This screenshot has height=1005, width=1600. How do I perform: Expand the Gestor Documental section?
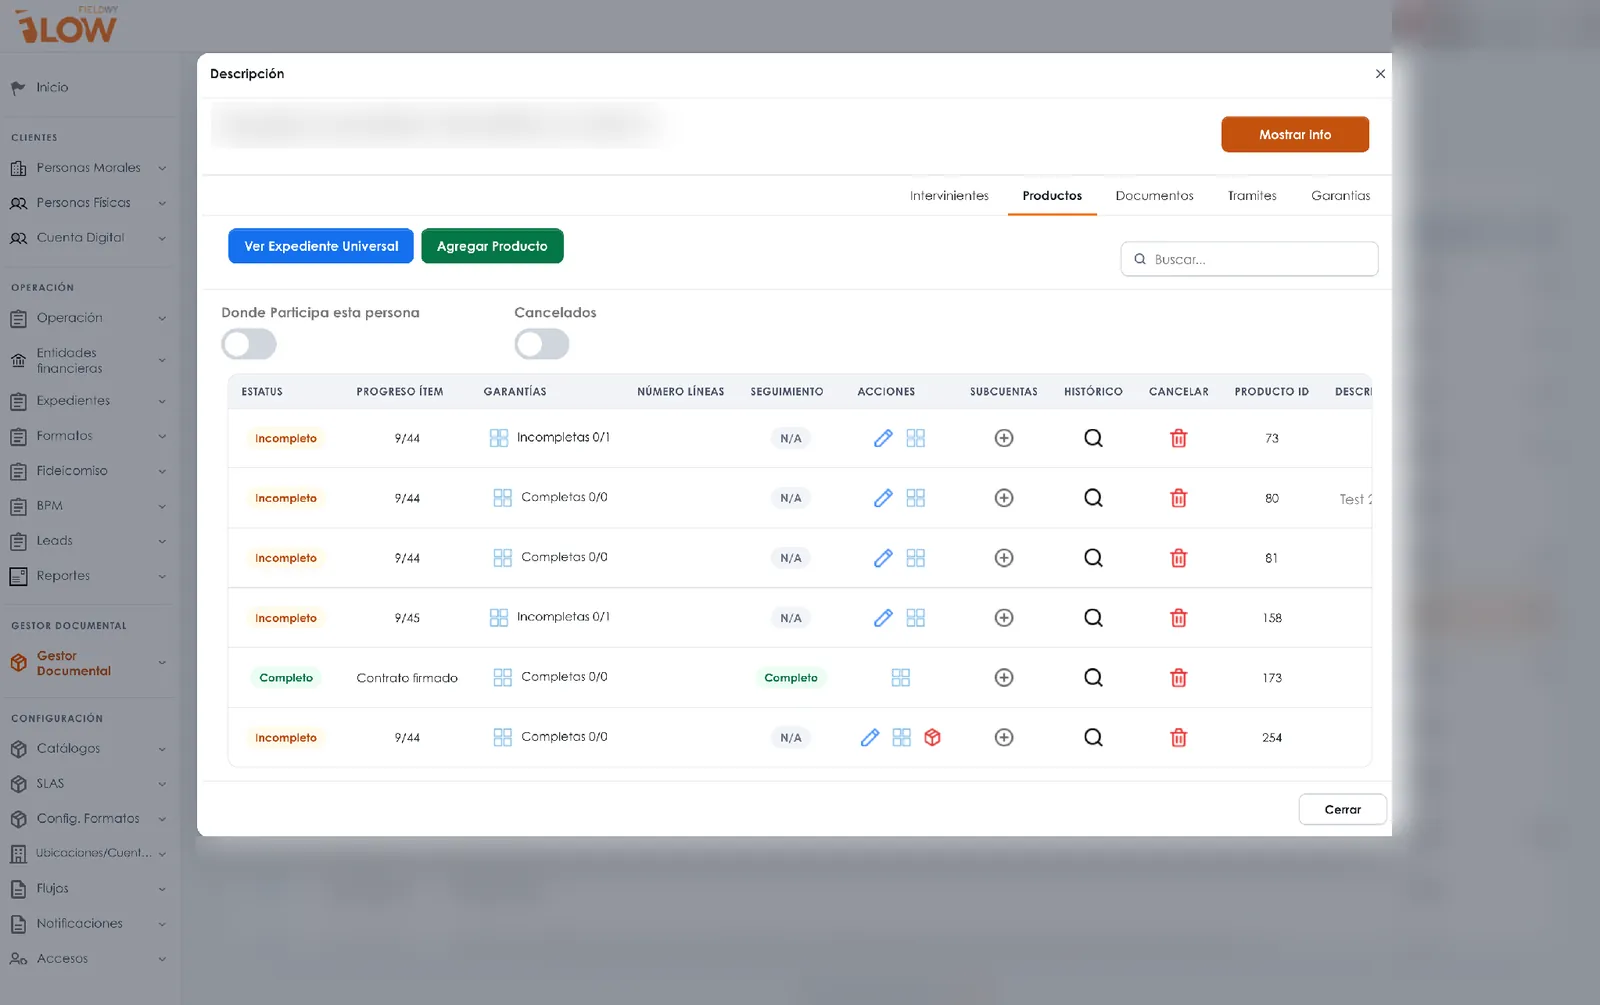[88, 663]
